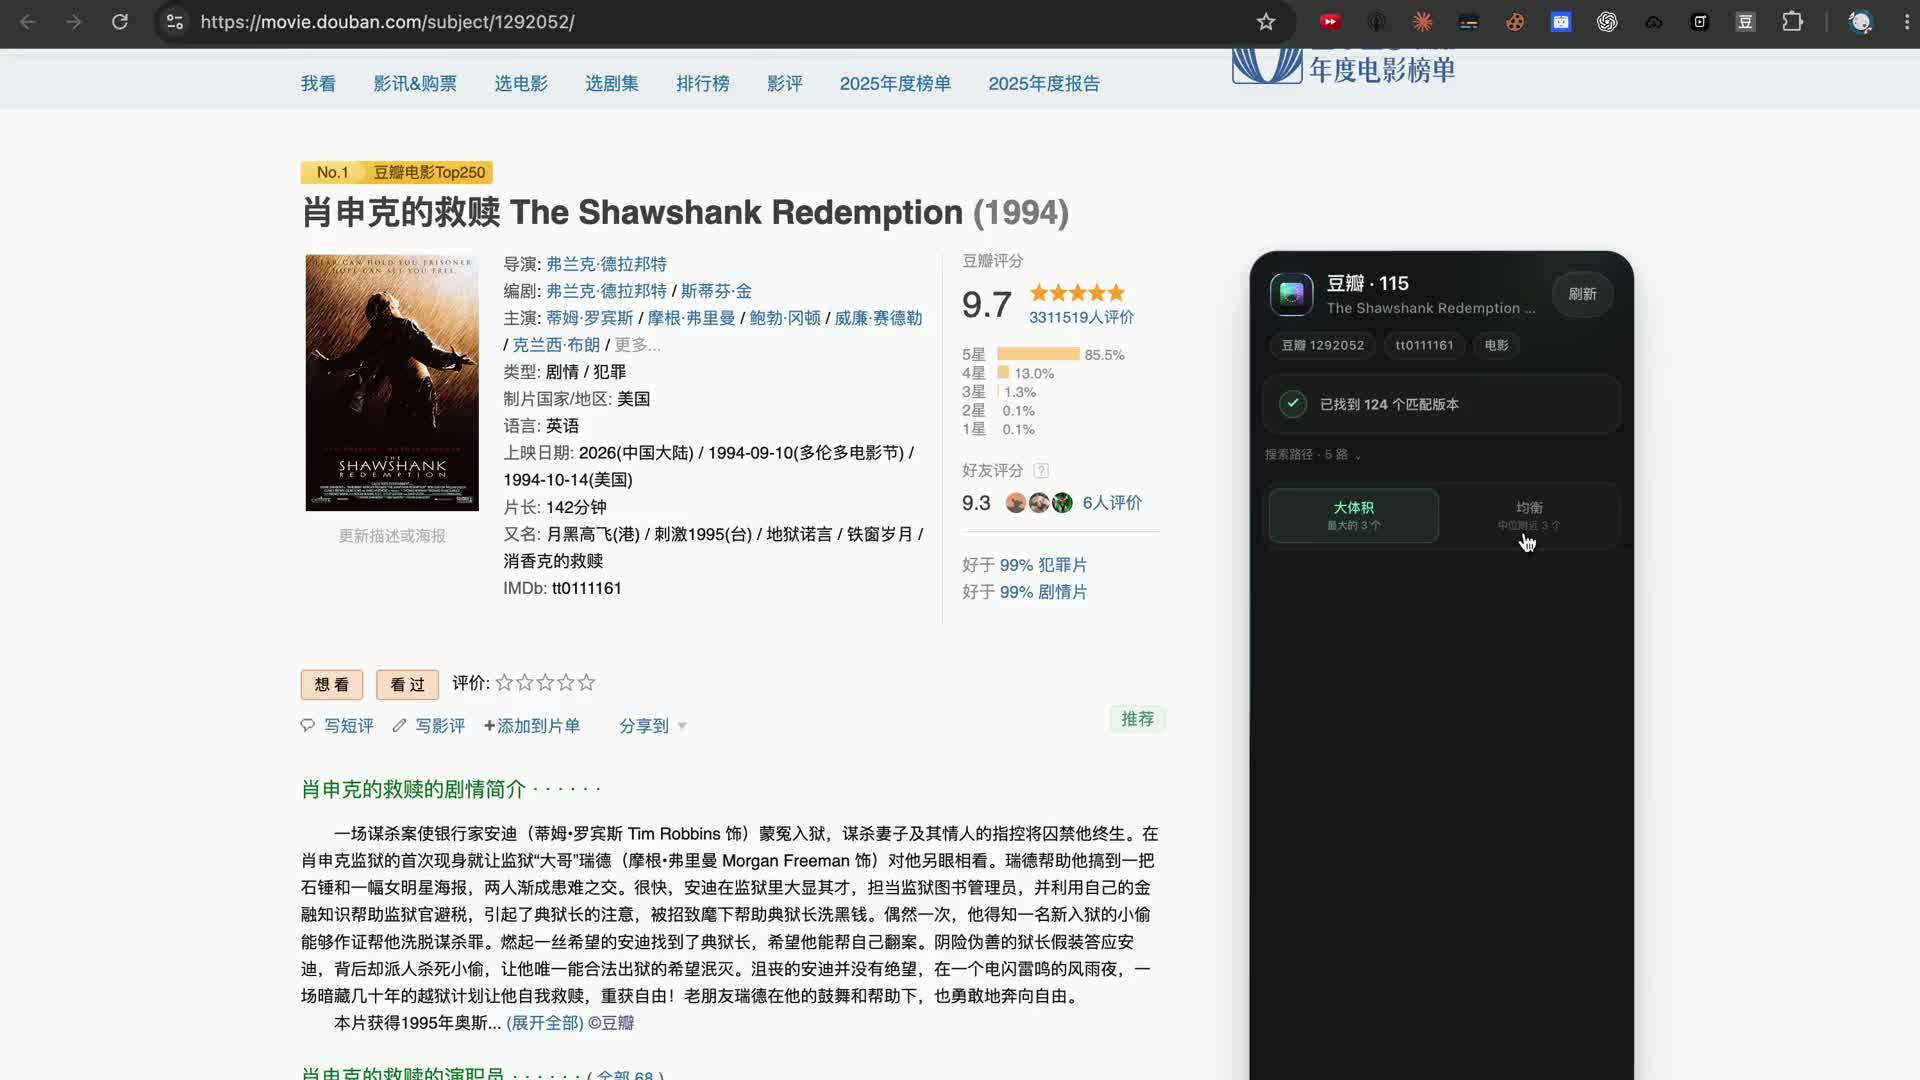Open the podcast antenna extension
Viewport: 1920px width, 1080px height.
[1376, 21]
